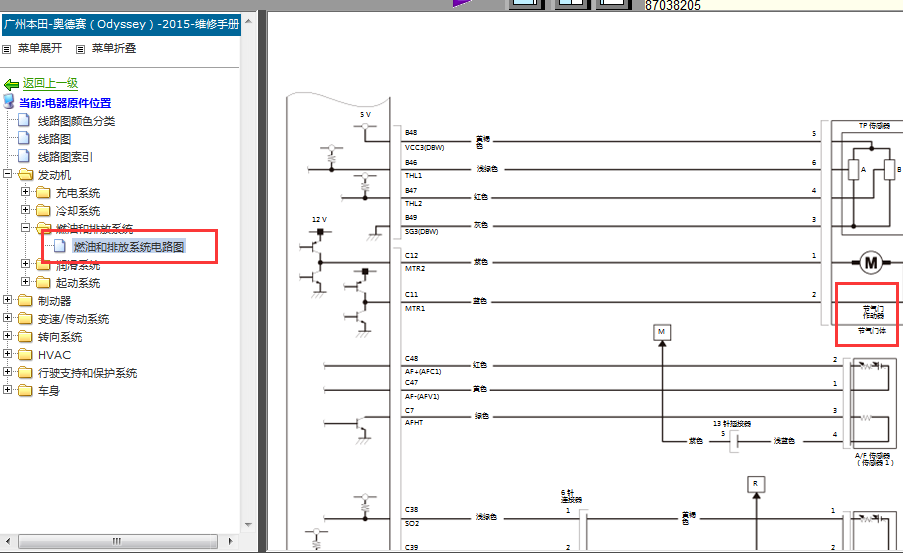Viewport: 903px width, 553px height.
Task: Select the 充电系统 label
Action: 78,193
